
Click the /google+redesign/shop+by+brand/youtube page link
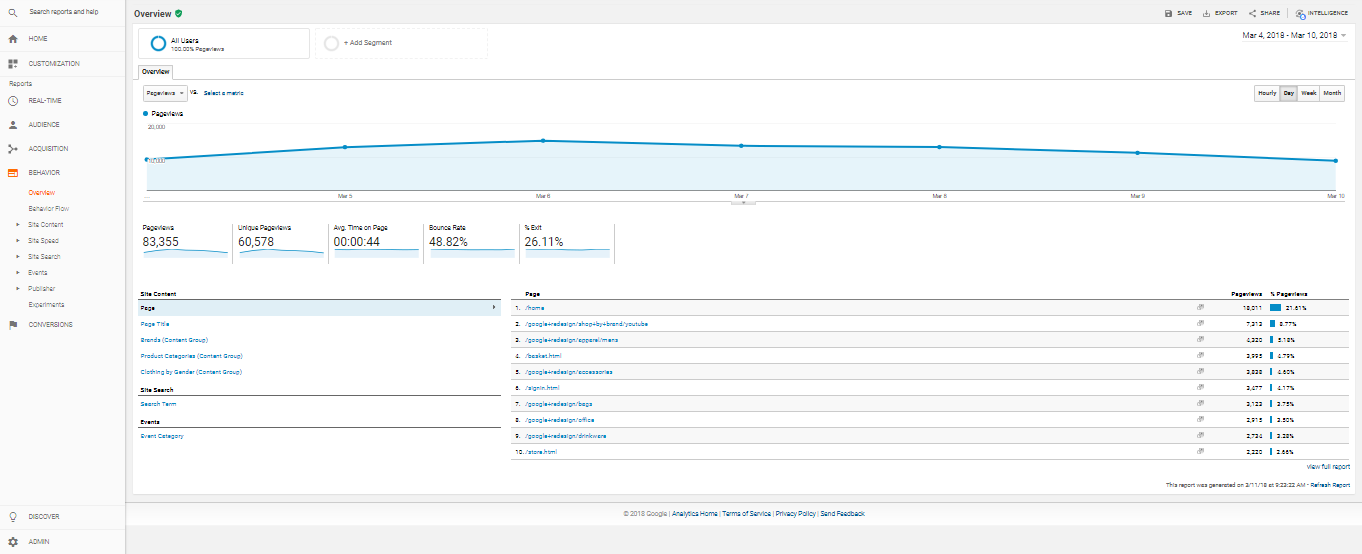pyautogui.click(x=587, y=324)
